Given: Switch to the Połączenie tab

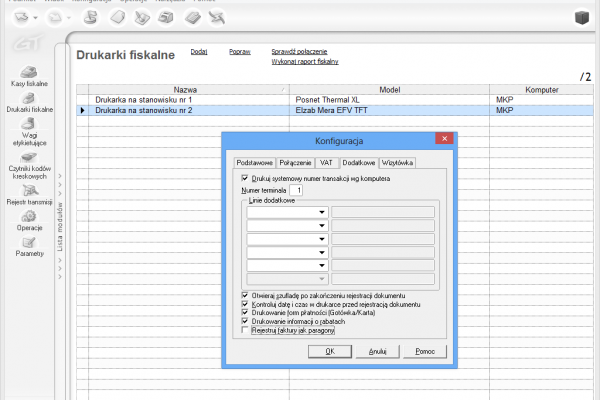Looking at the screenshot, I should pyautogui.click(x=295, y=162).
